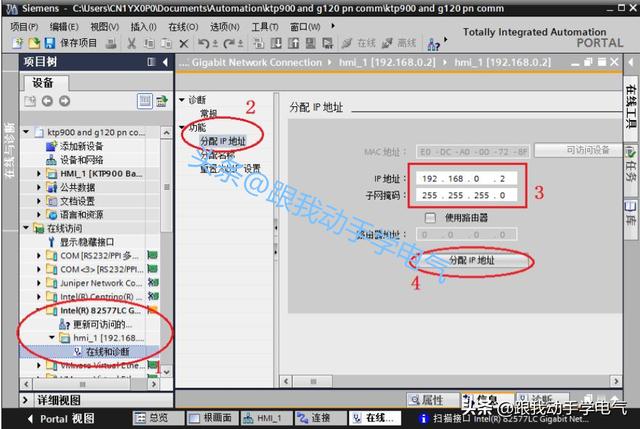This screenshot has height=429, width=640.
Task: Click the blue Save disk icon
Action: pos(50,43)
